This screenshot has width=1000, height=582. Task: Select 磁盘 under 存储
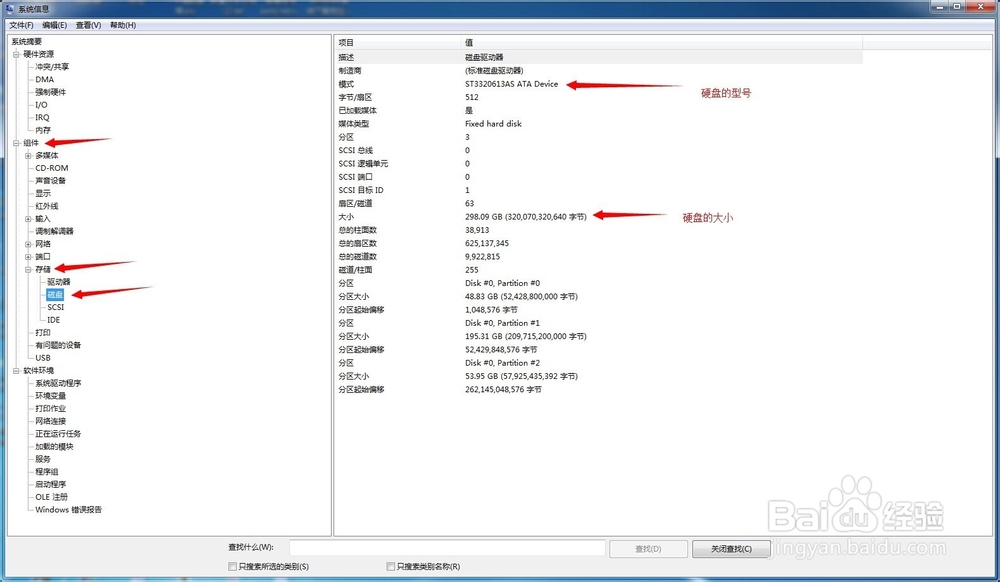[x=55, y=295]
